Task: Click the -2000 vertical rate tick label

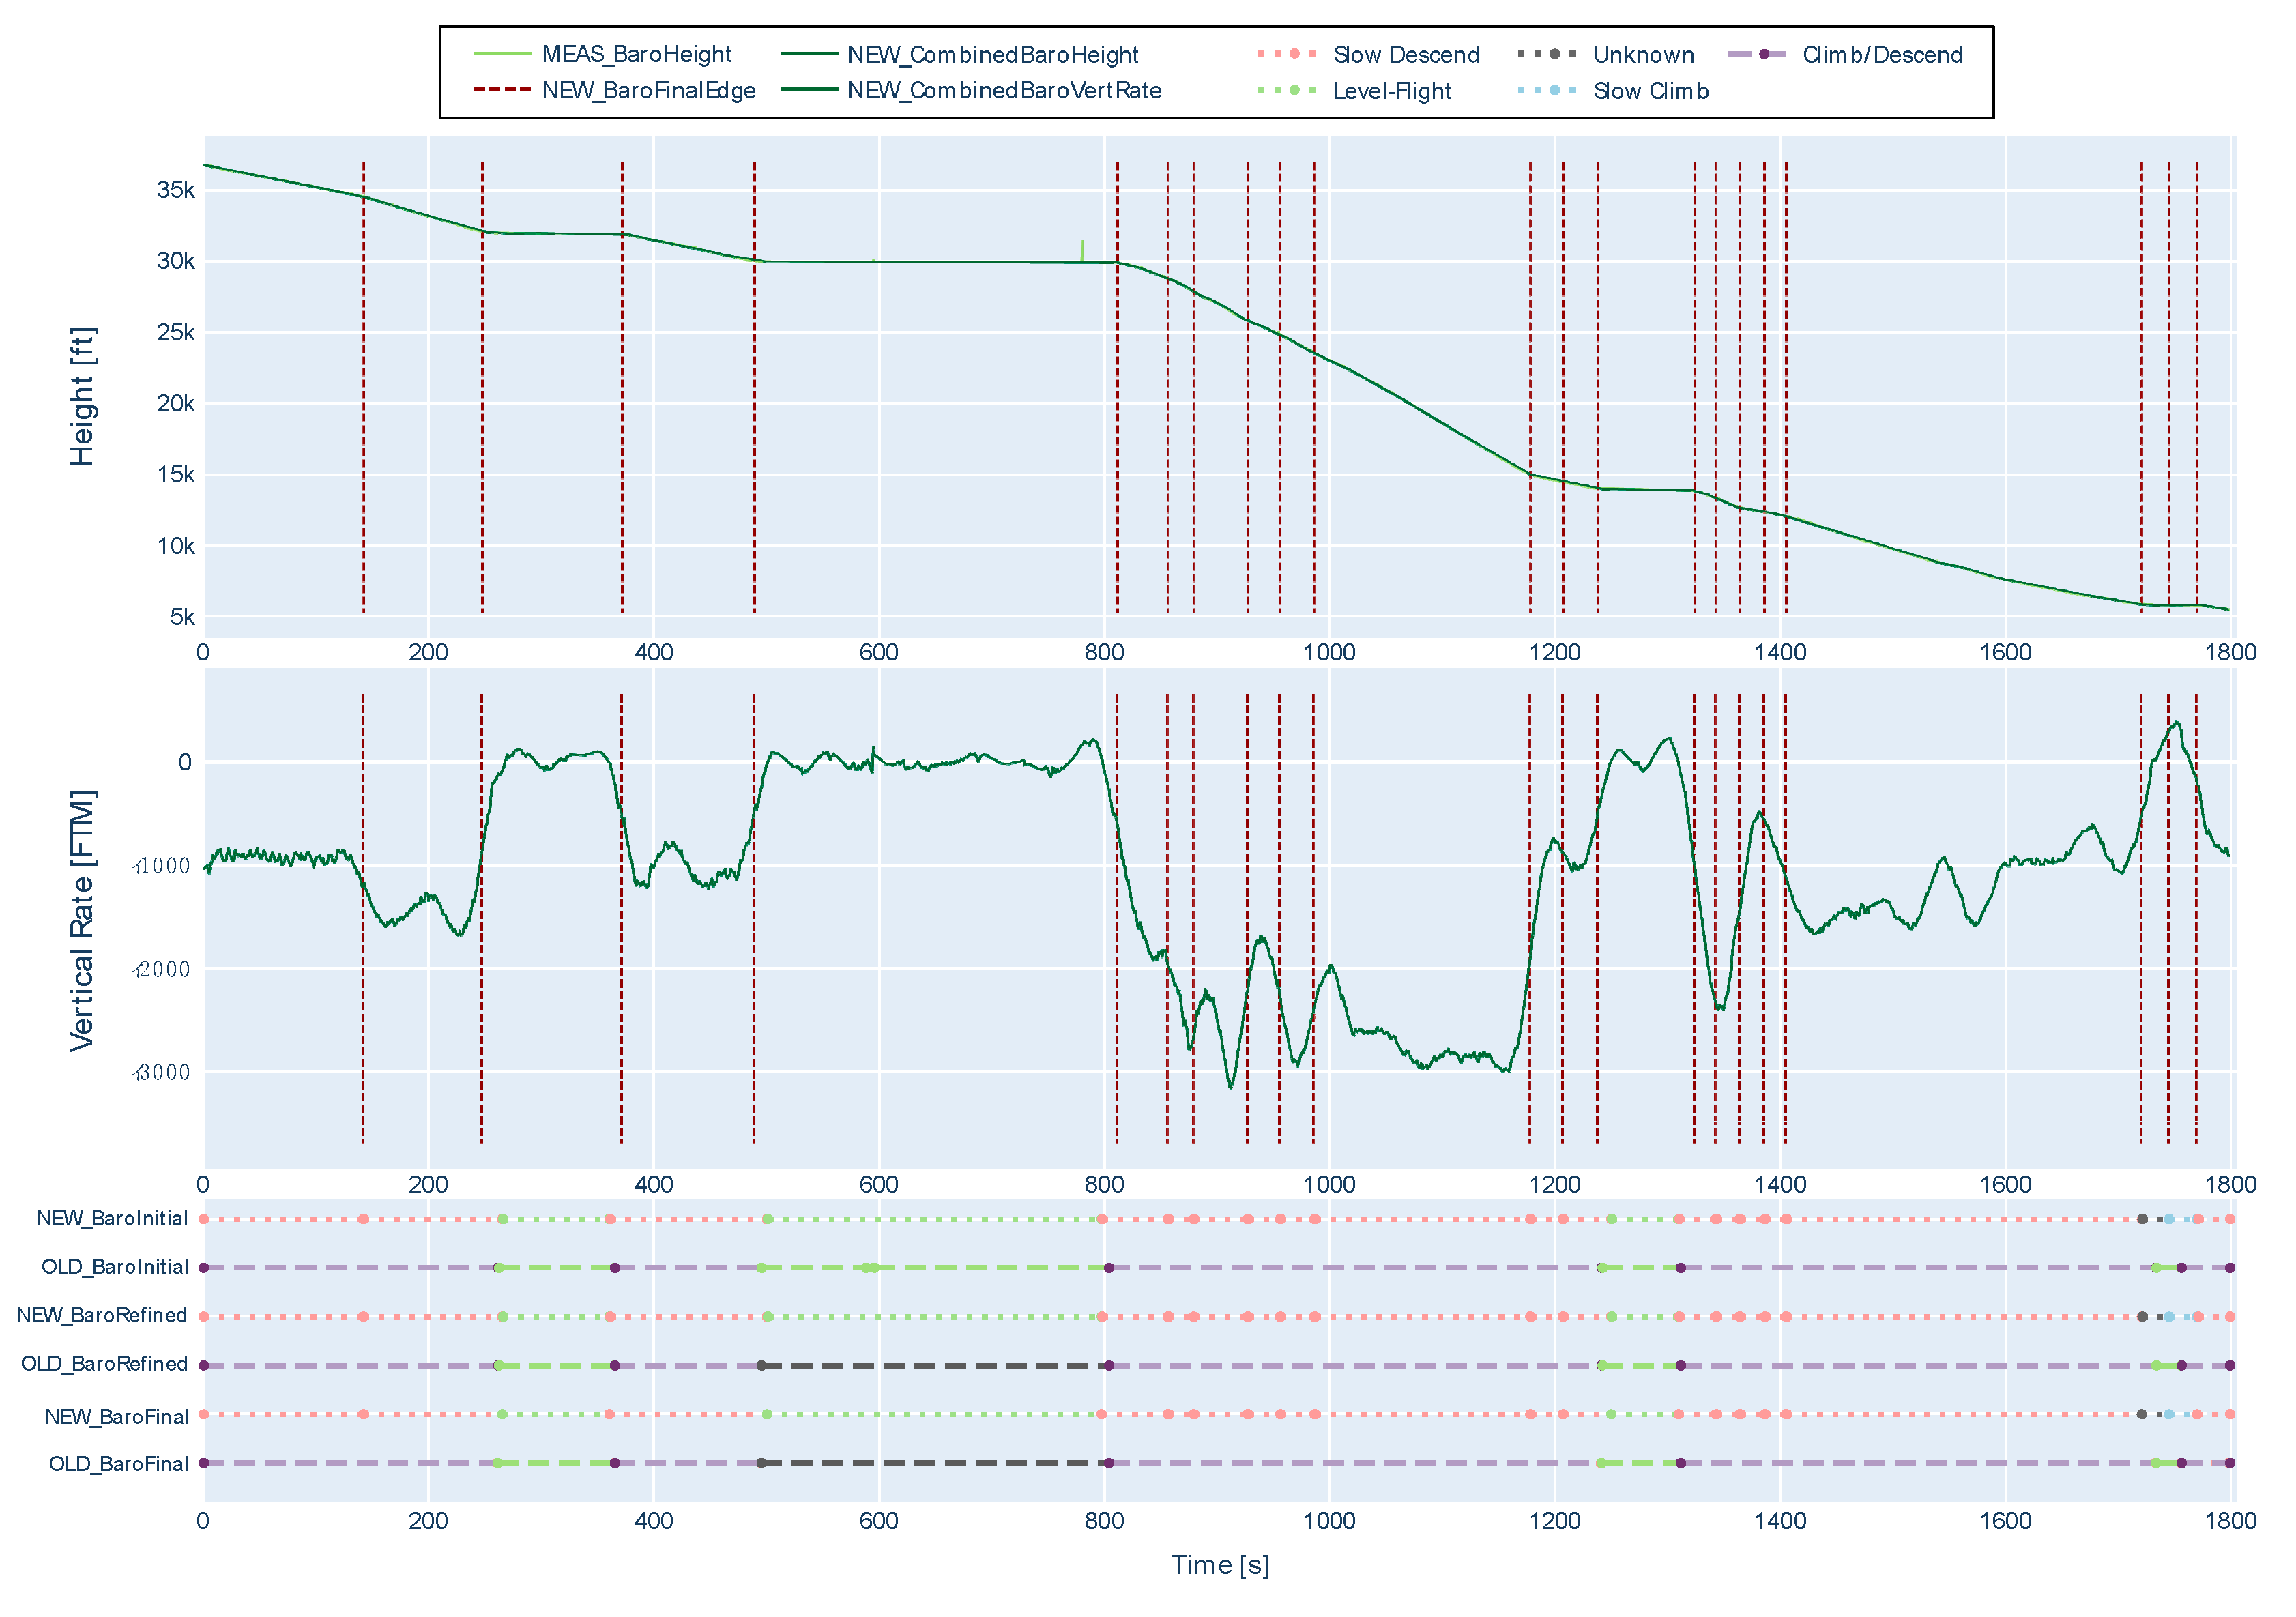Action: (x=161, y=969)
